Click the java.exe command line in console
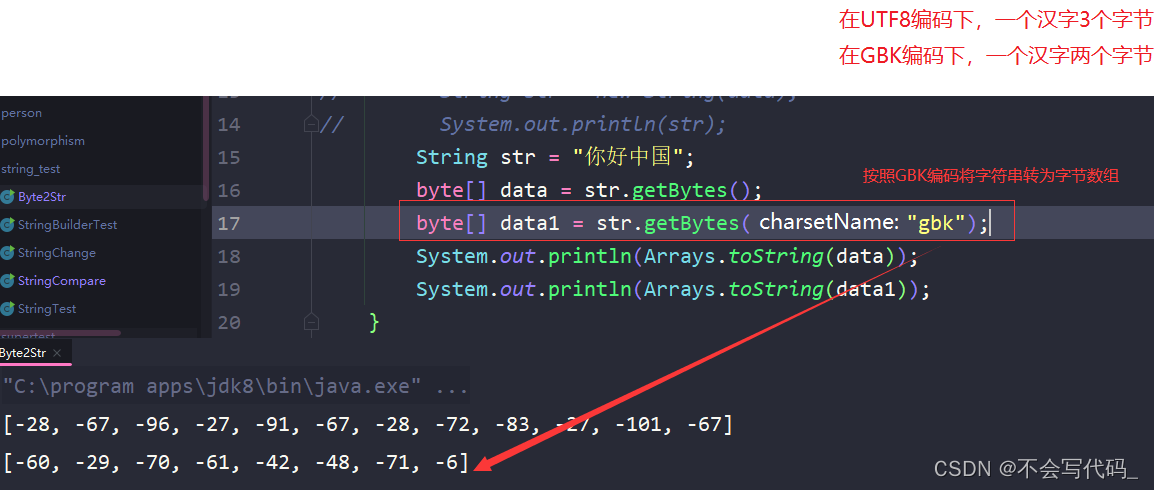The image size is (1154, 490). pos(236,386)
